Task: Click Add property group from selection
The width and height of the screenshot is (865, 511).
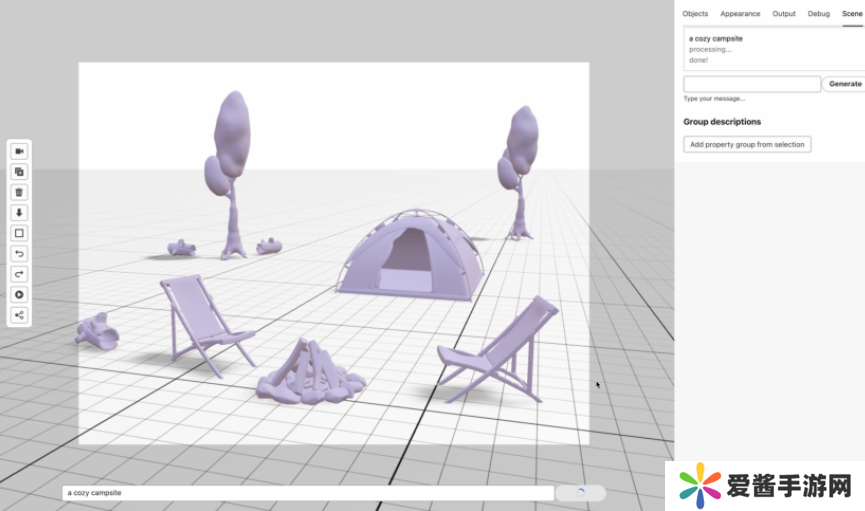Action: pos(747,144)
